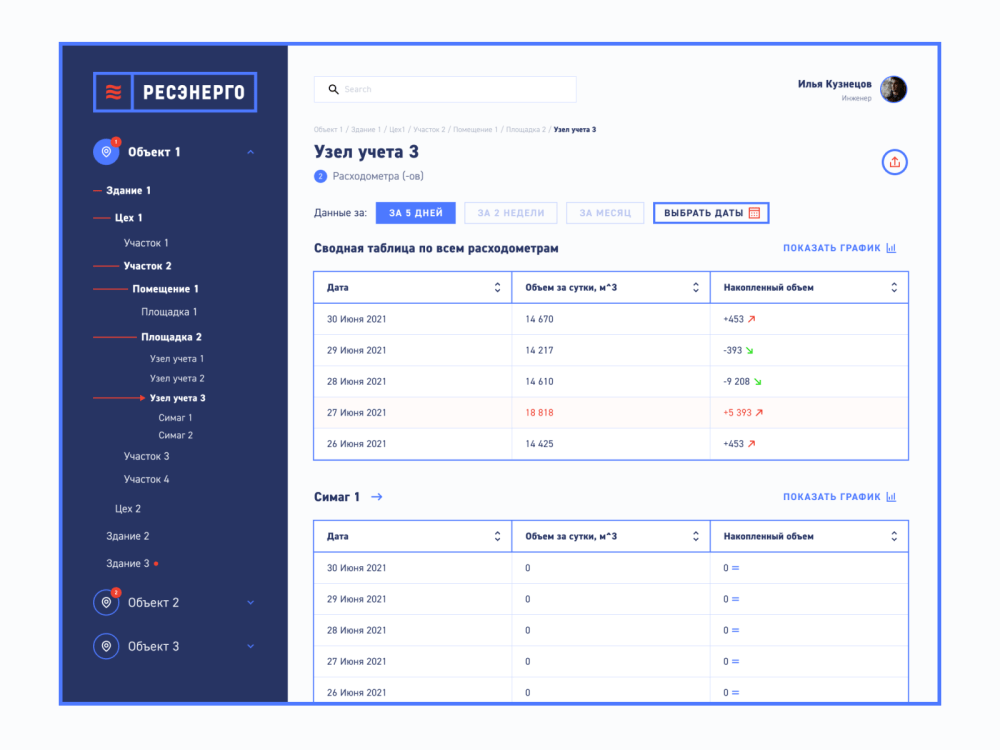The height and width of the screenshot is (750, 1000).
Task: Click the РЕСЭНЕРГО logo
Action: pos(175,92)
